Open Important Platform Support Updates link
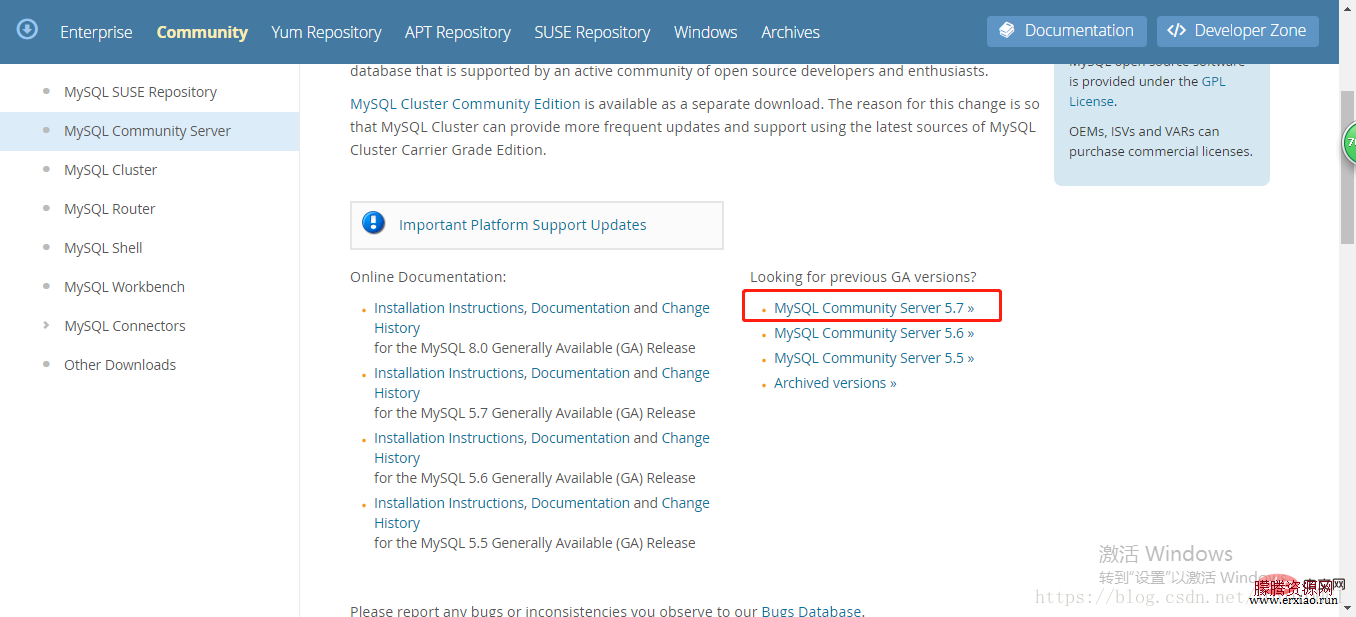 [x=523, y=225]
